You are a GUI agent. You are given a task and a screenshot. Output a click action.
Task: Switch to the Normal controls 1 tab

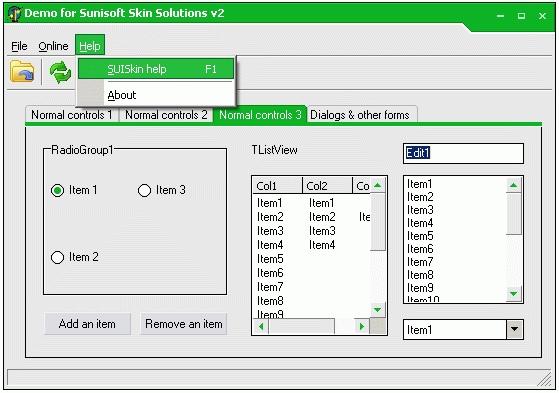coord(72,115)
